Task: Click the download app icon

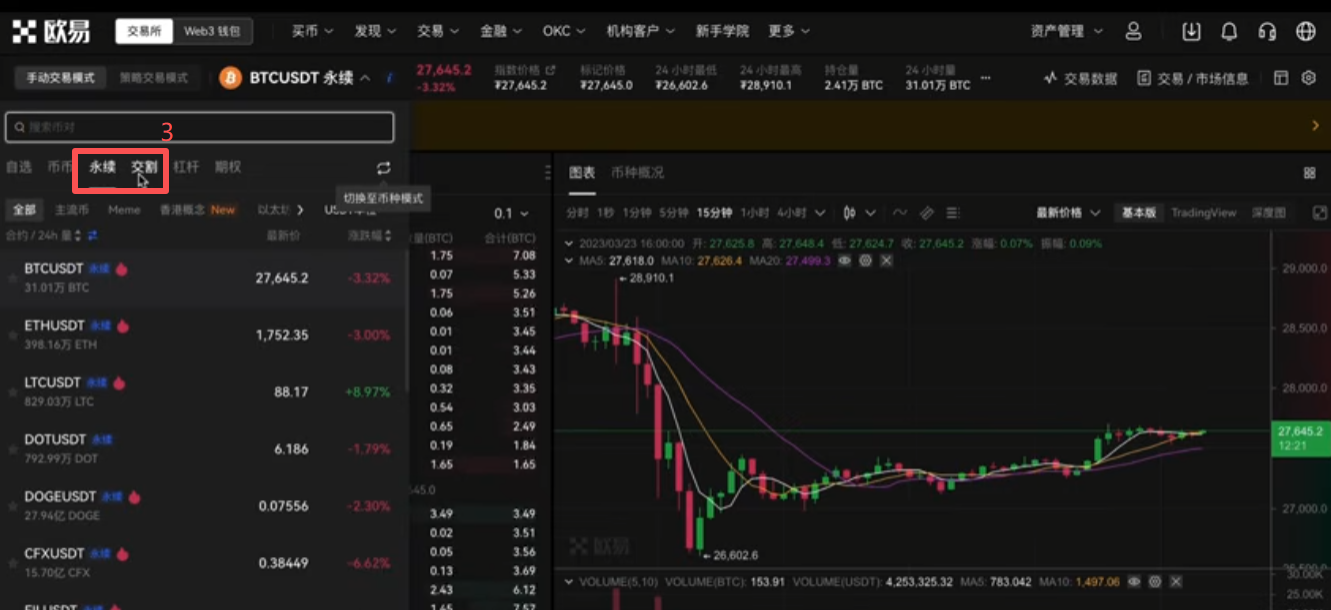Action: click(1191, 31)
